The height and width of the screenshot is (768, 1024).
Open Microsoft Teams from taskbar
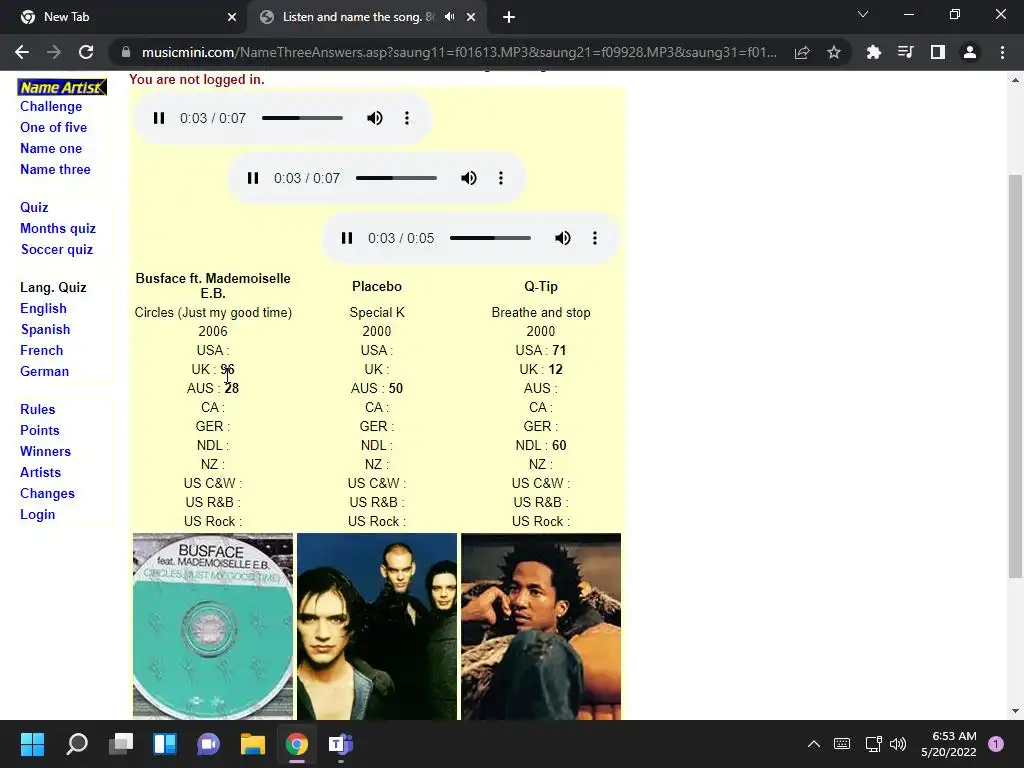pos(340,744)
